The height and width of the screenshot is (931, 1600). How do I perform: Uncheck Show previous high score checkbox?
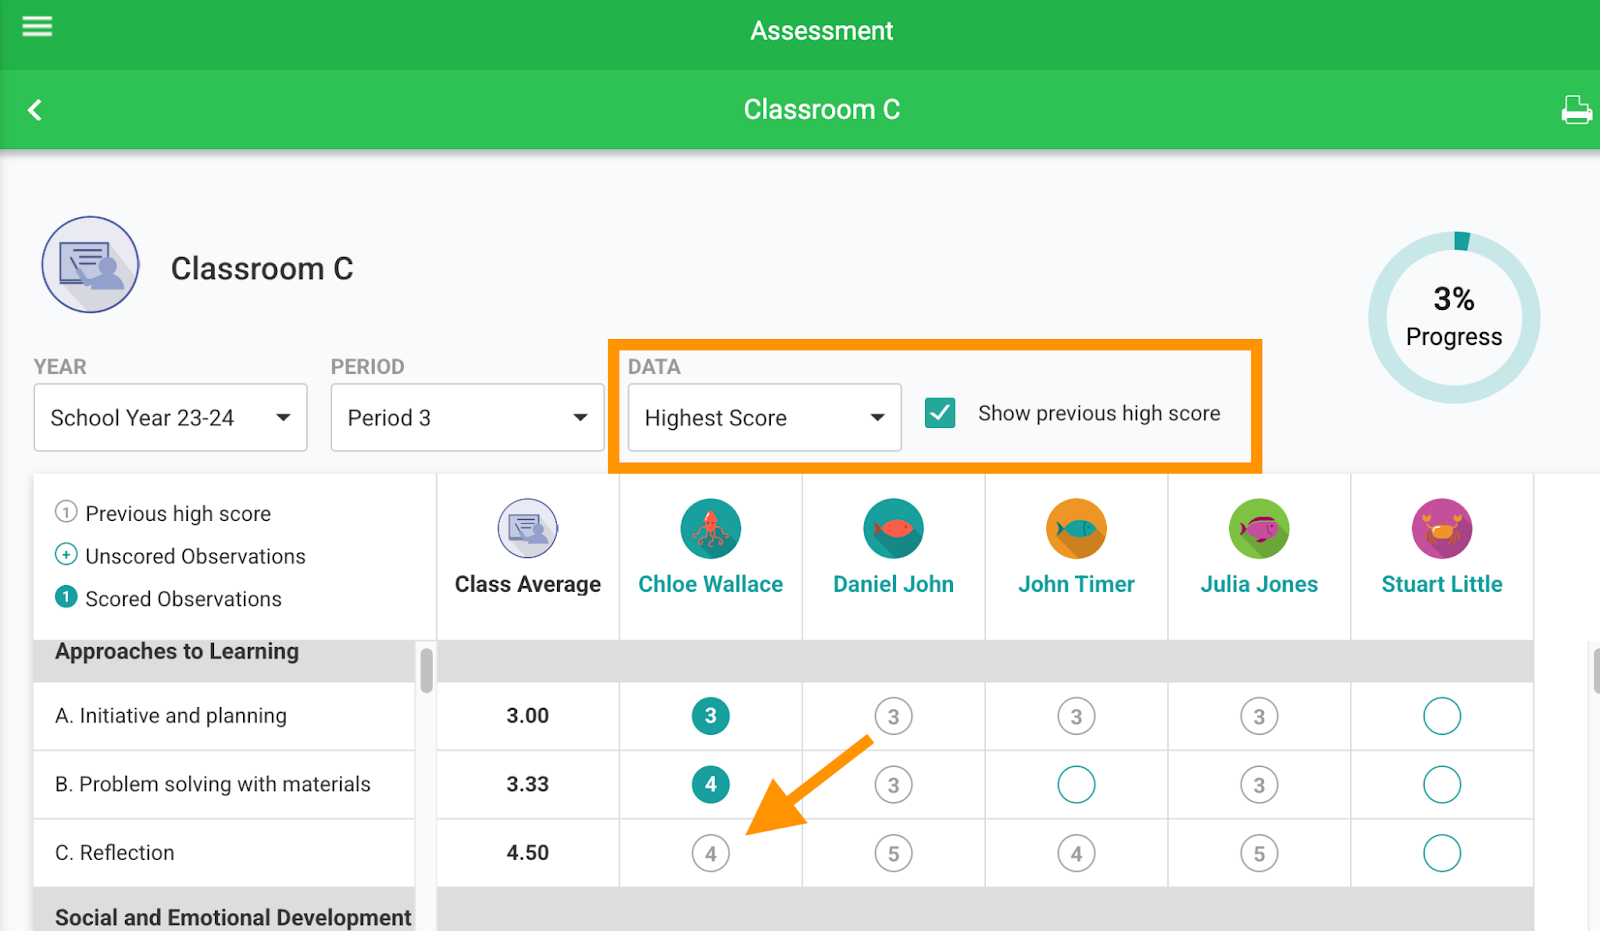tap(940, 413)
